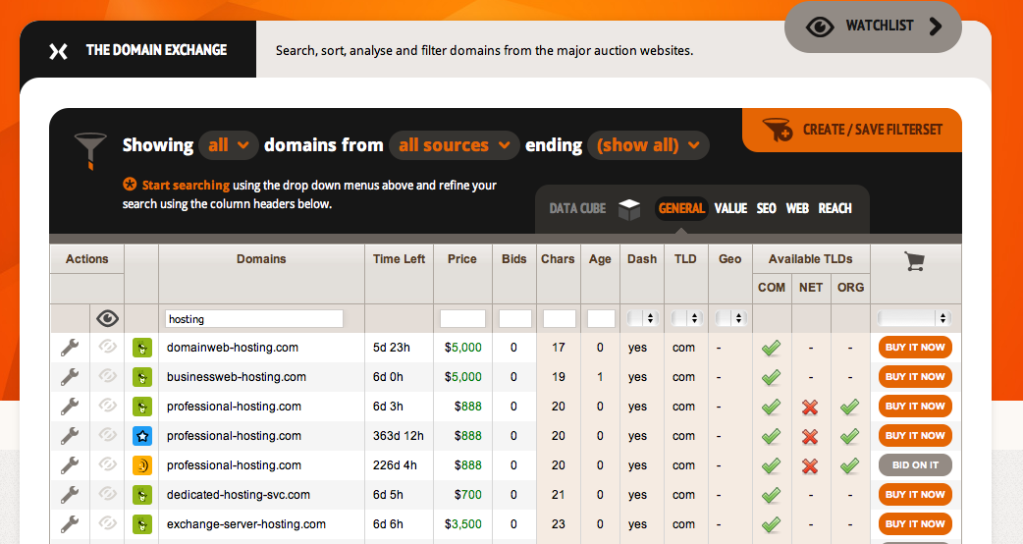Toggle the watchlist eye filter in header row
1023x544 pixels.
[x=107, y=318]
